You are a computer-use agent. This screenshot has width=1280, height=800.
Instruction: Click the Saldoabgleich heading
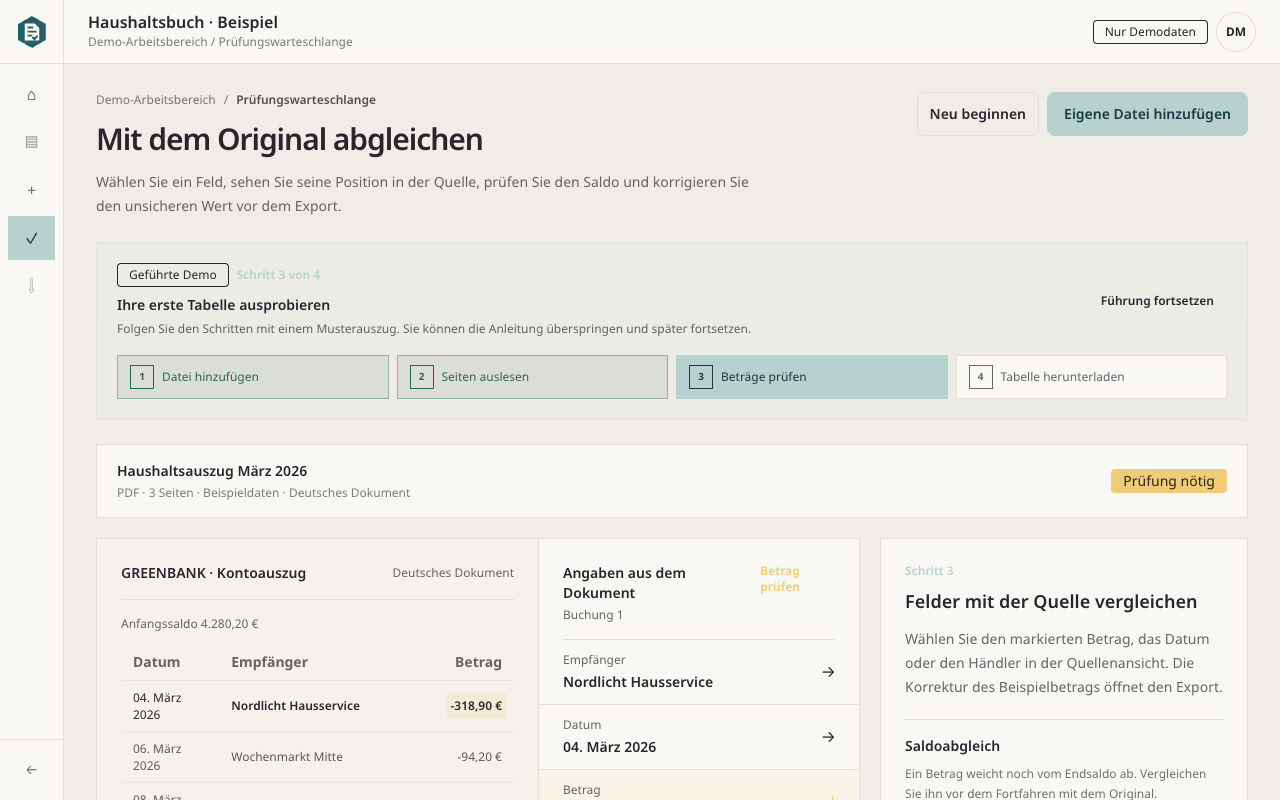coord(952,746)
